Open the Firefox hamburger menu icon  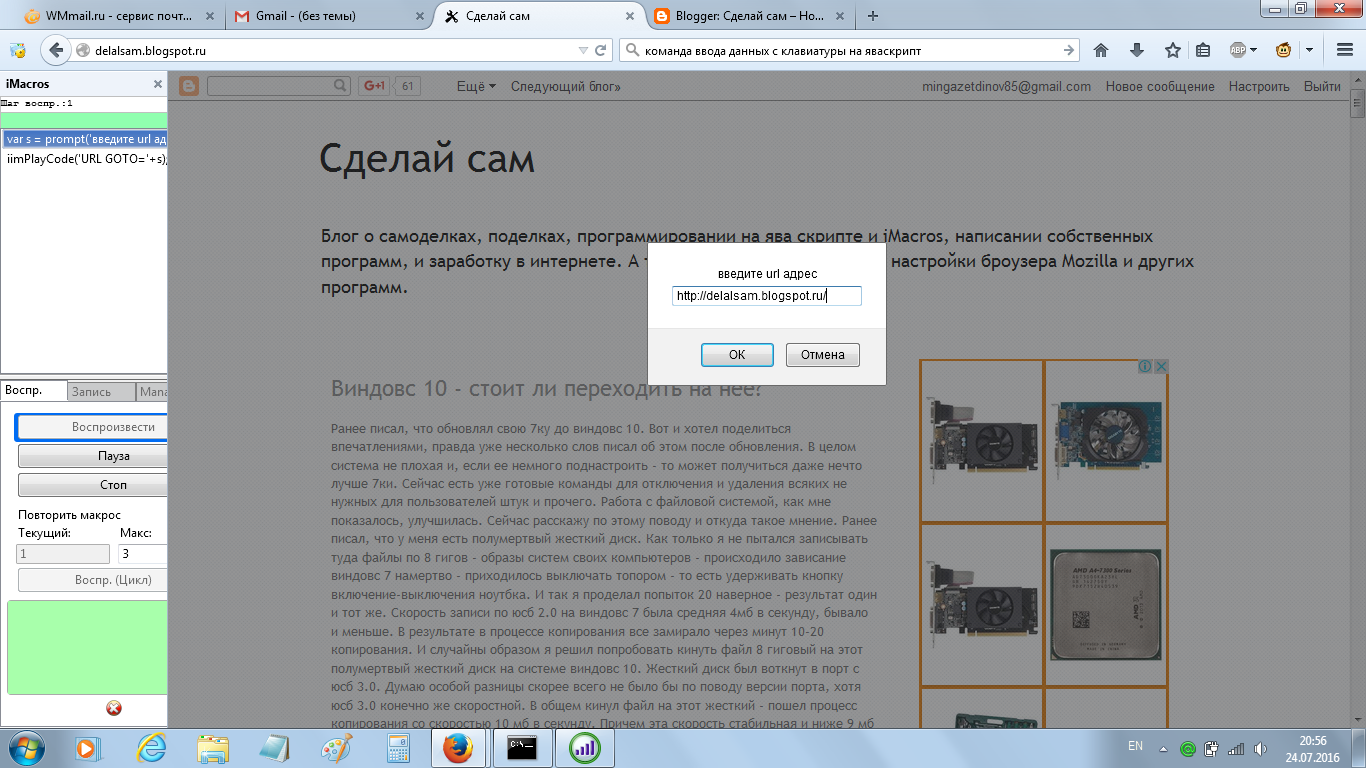coord(1345,50)
